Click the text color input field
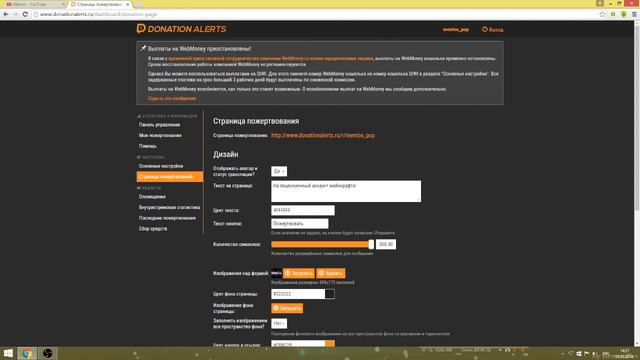Image resolution: width=640 pixels, height=360 pixels. tap(303, 210)
